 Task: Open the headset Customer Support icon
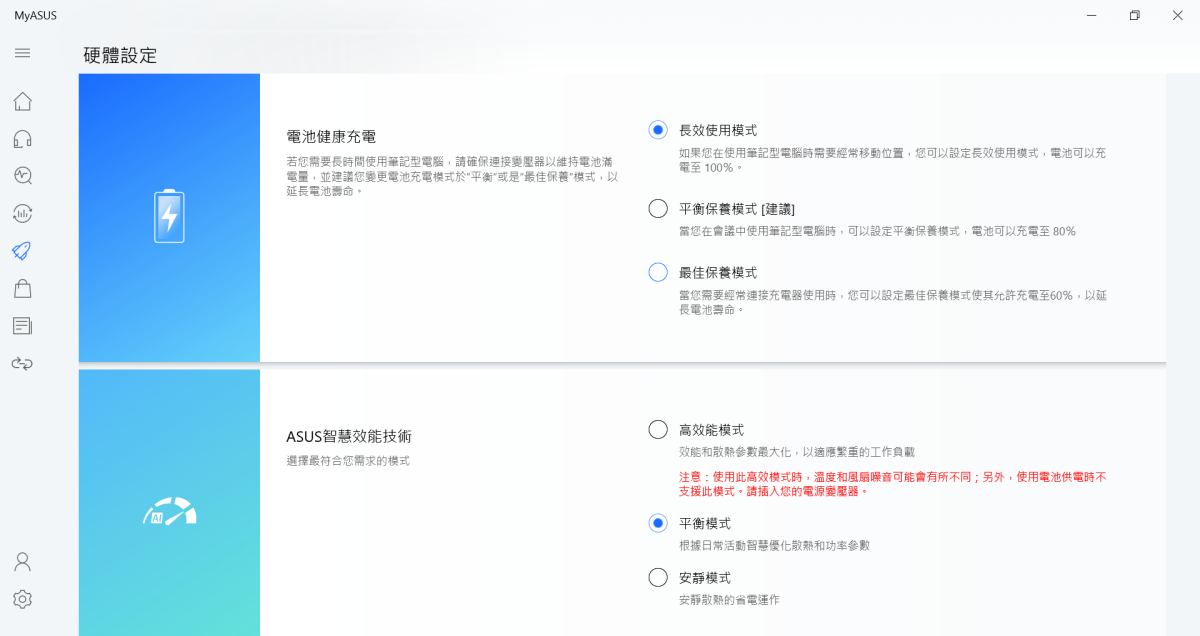(22, 139)
